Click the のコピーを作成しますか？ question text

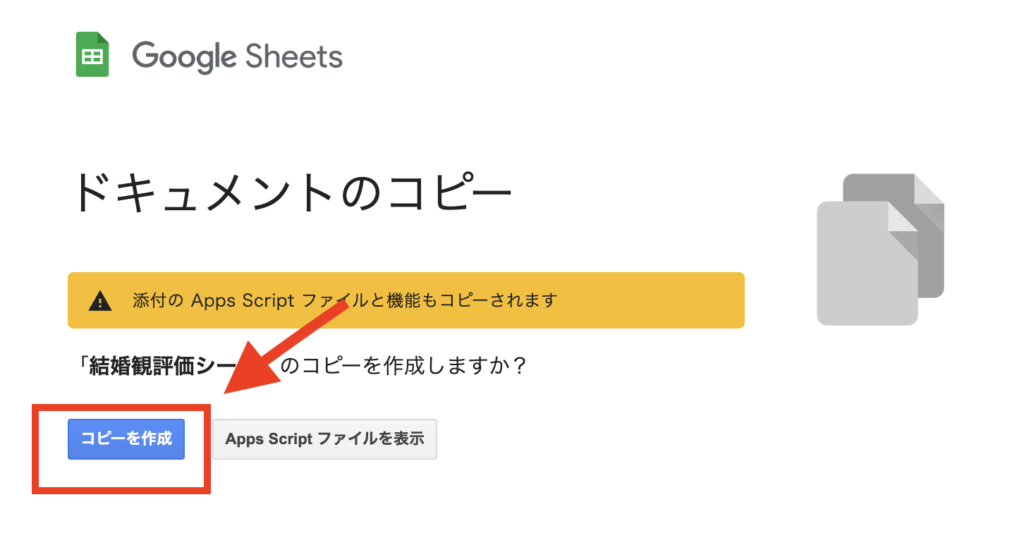pyautogui.click(x=403, y=367)
